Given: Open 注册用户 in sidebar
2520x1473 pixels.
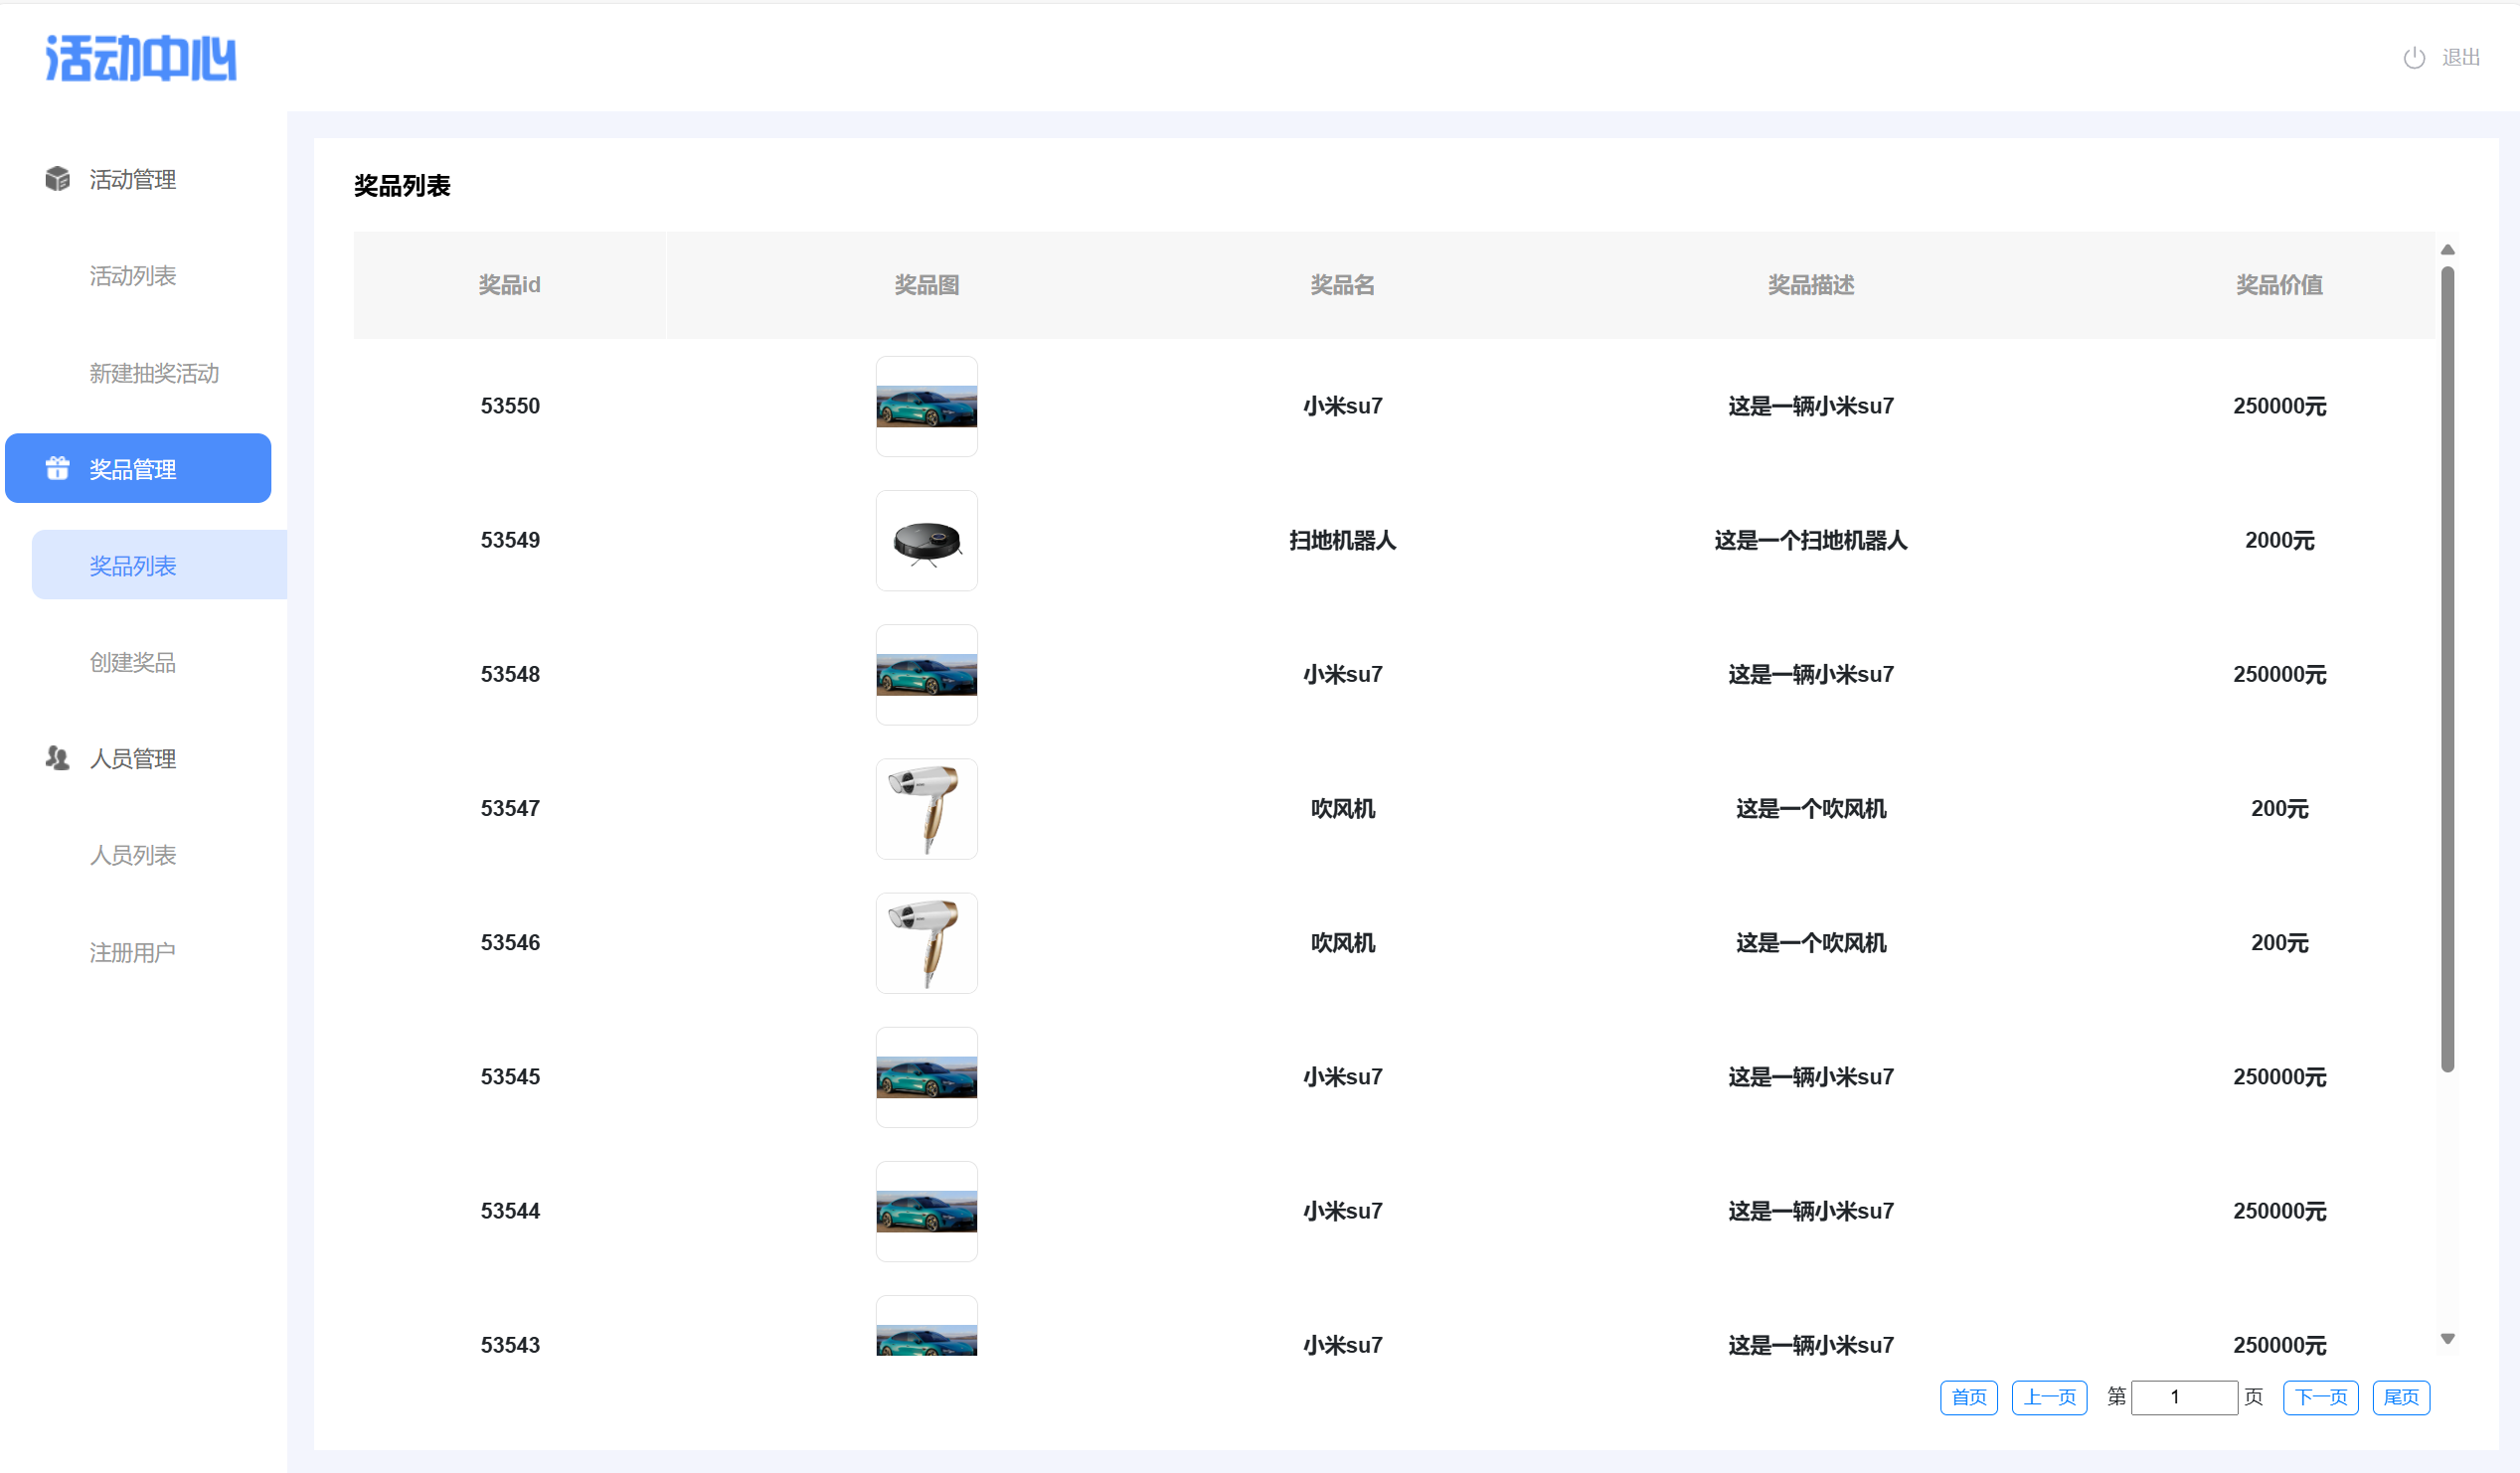Looking at the screenshot, I should (133, 952).
